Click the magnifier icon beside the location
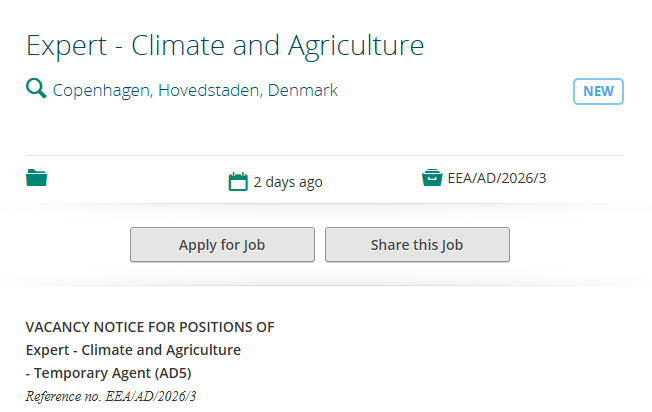The height and width of the screenshot is (412, 652). pyautogui.click(x=36, y=89)
